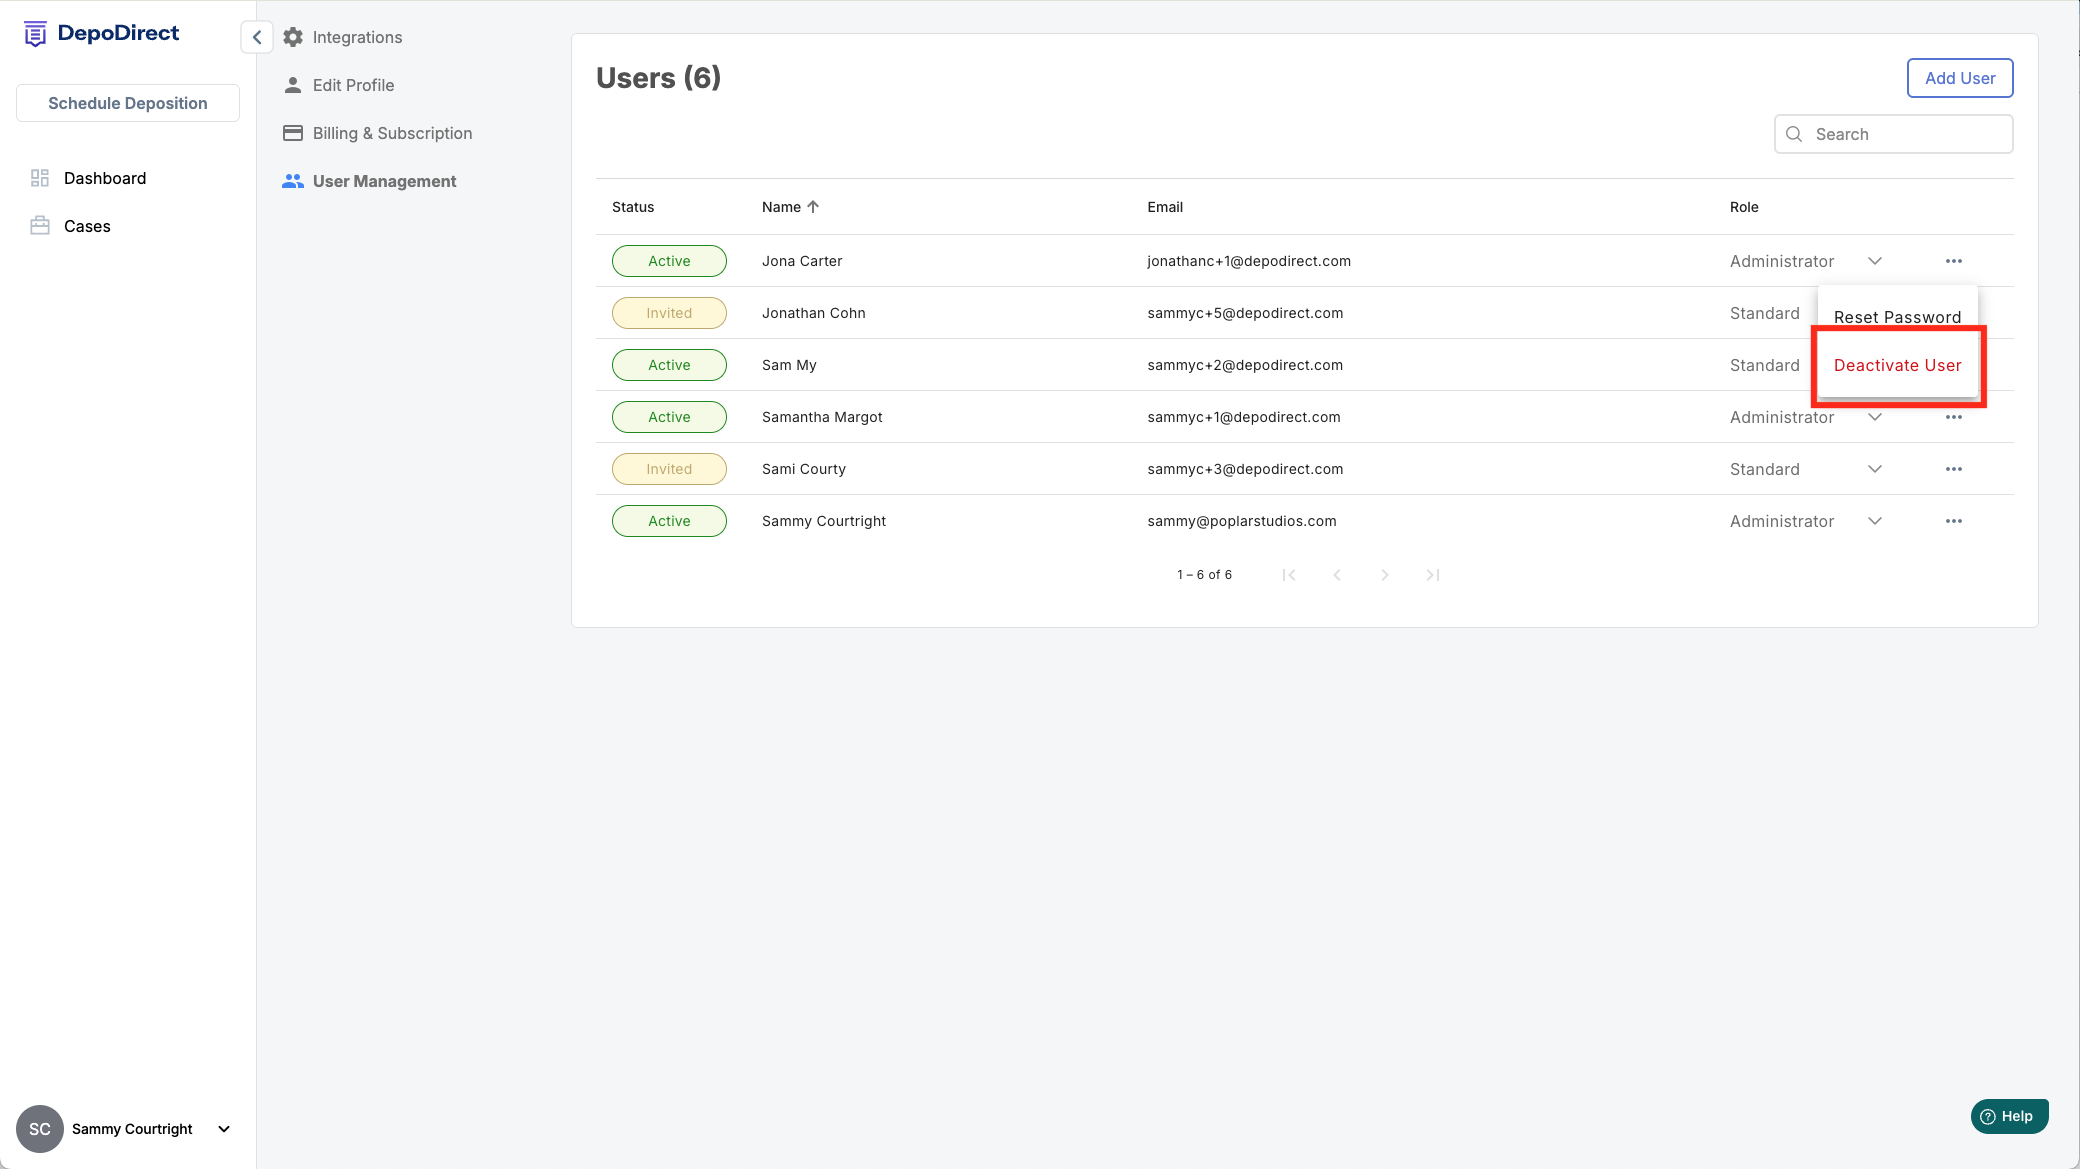Open the three-dot menu for Sami Courty

click(1953, 469)
